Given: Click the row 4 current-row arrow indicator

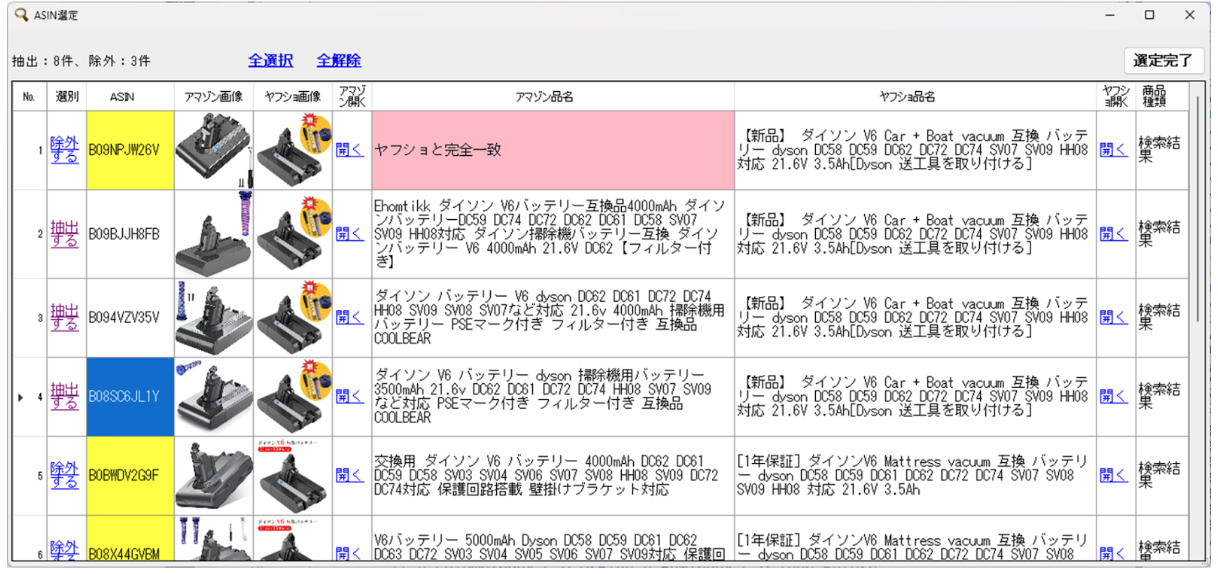Looking at the screenshot, I should point(21,397).
